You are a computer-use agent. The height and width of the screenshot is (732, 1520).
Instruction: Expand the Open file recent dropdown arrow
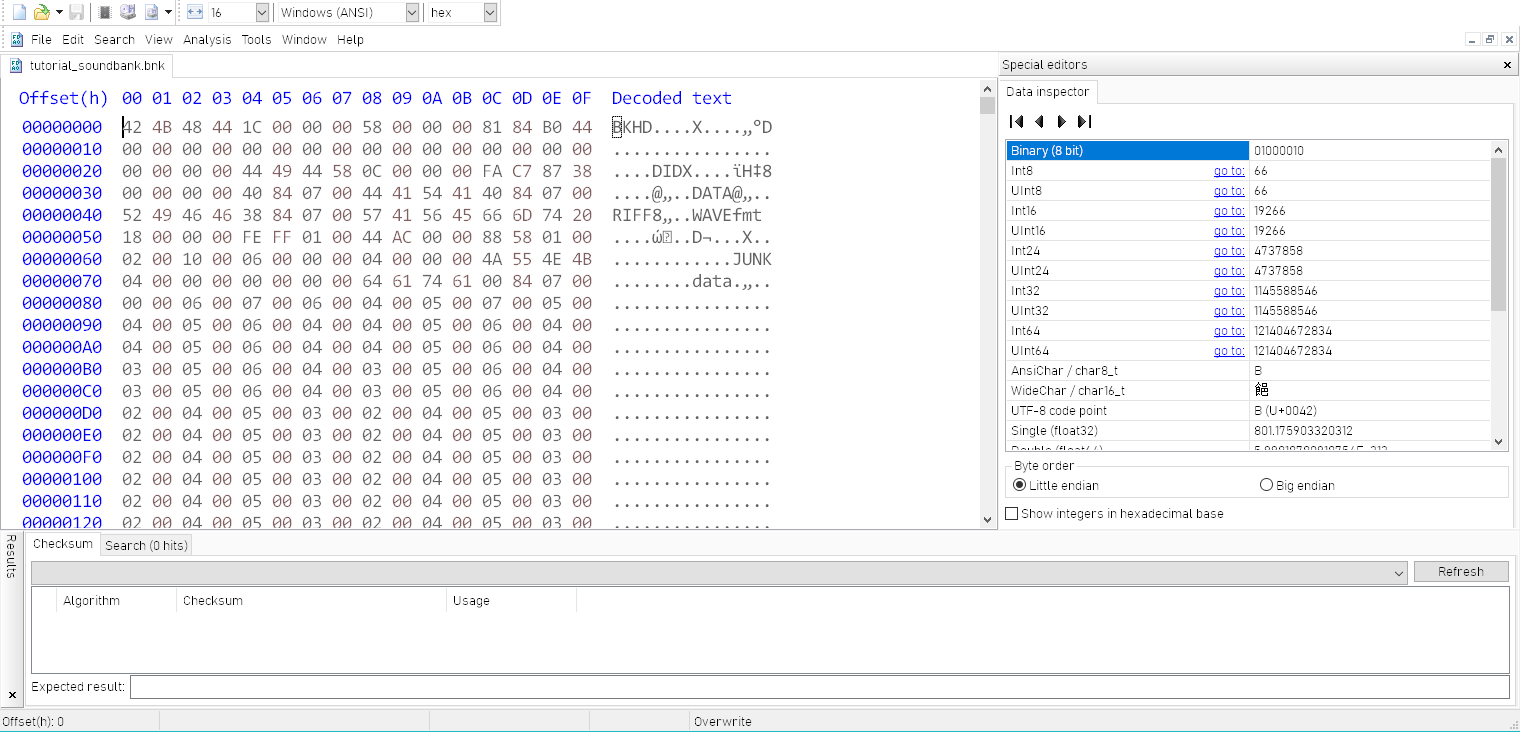point(59,12)
